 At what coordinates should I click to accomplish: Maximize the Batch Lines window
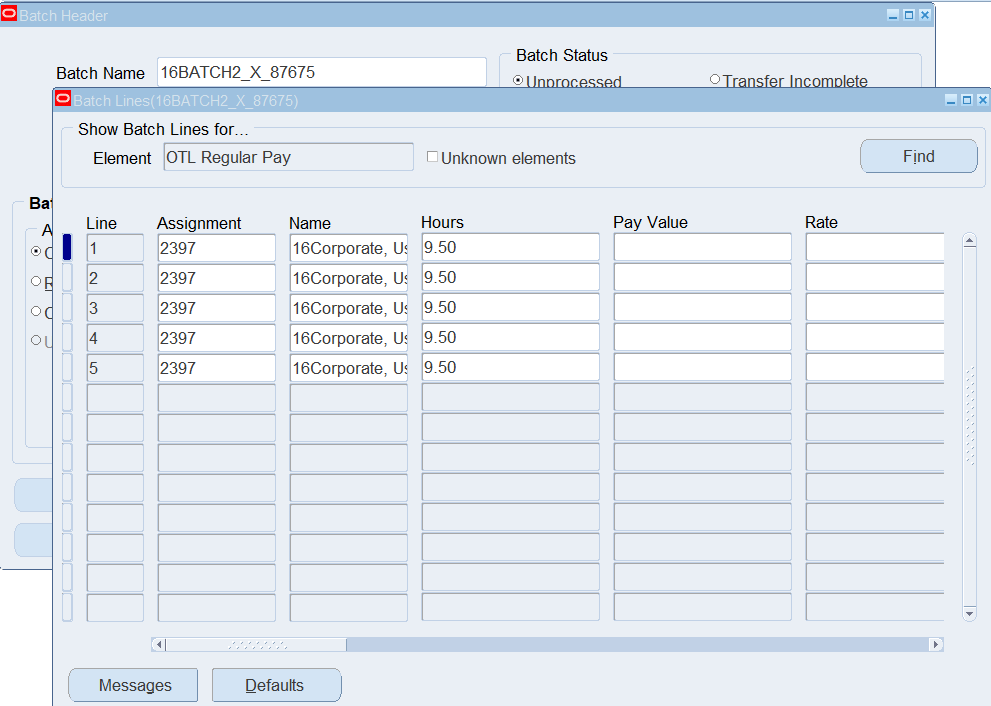point(966,100)
